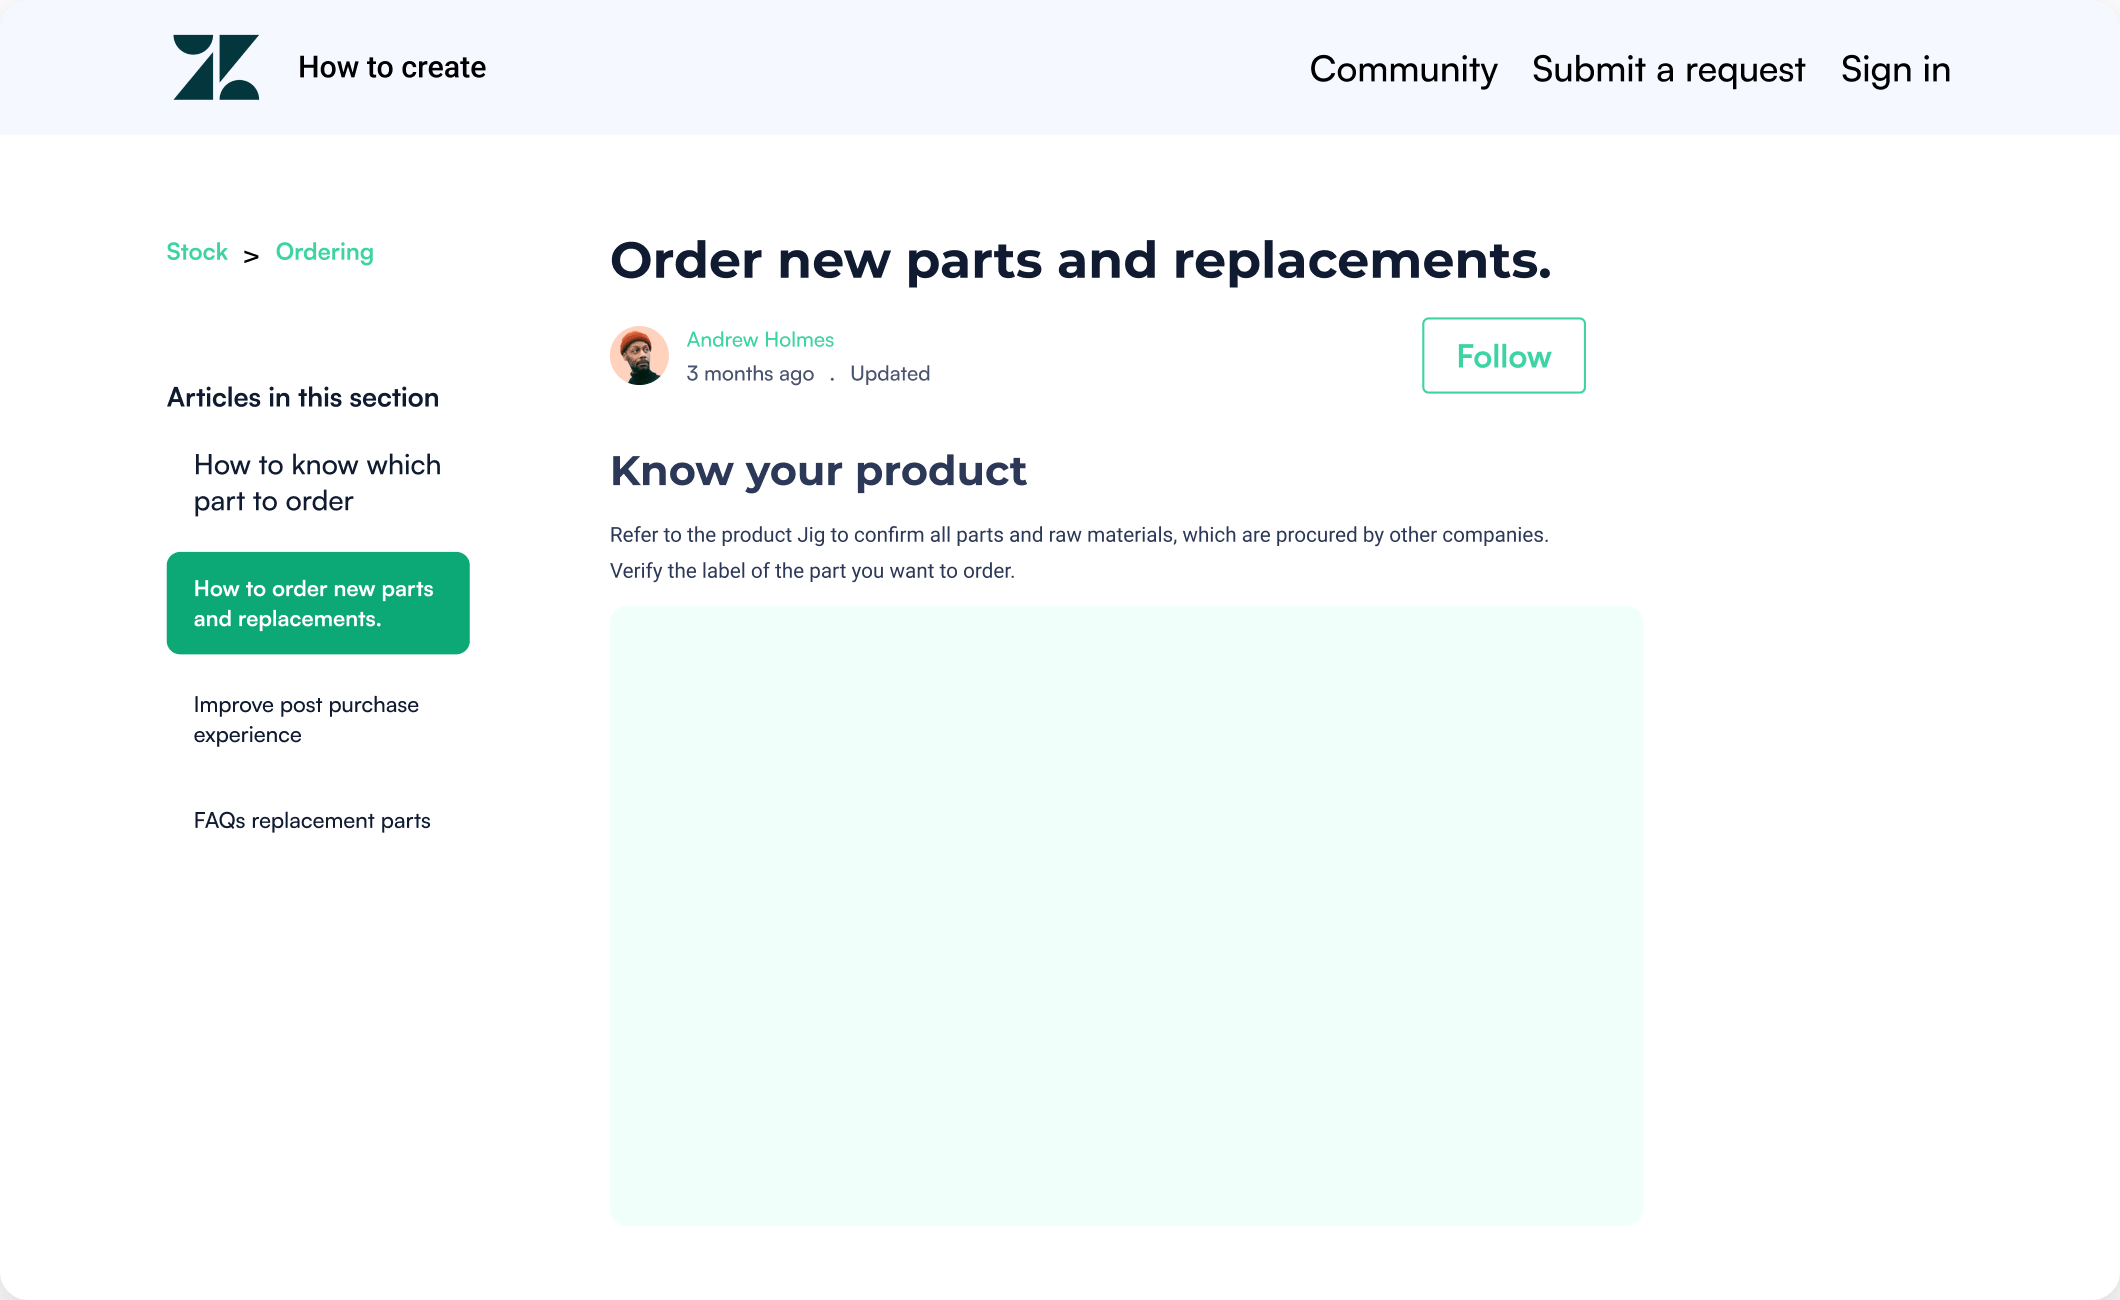This screenshot has height=1300, width=2120.
Task: Click the Sign in link
Action: pos(1895,69)
